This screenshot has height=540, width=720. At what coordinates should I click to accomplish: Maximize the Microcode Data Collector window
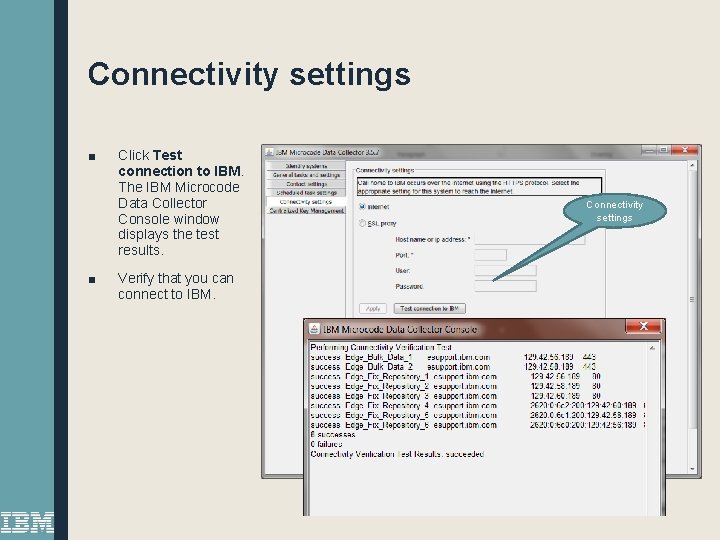pos(664,150)
